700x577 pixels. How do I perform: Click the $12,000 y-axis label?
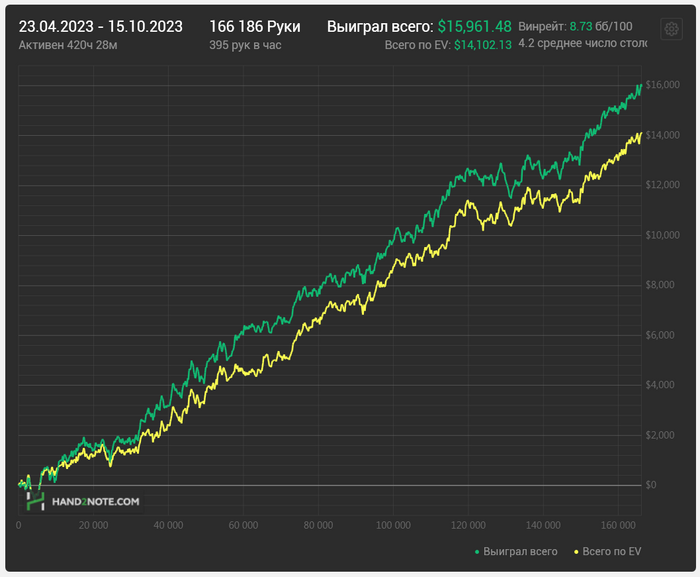(x=662, y=185)
